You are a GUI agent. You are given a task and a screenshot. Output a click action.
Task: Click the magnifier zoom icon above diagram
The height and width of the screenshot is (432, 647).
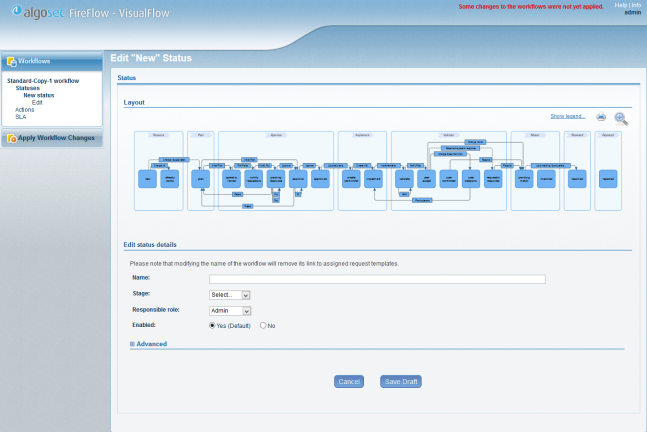click(x=621, y=117)
